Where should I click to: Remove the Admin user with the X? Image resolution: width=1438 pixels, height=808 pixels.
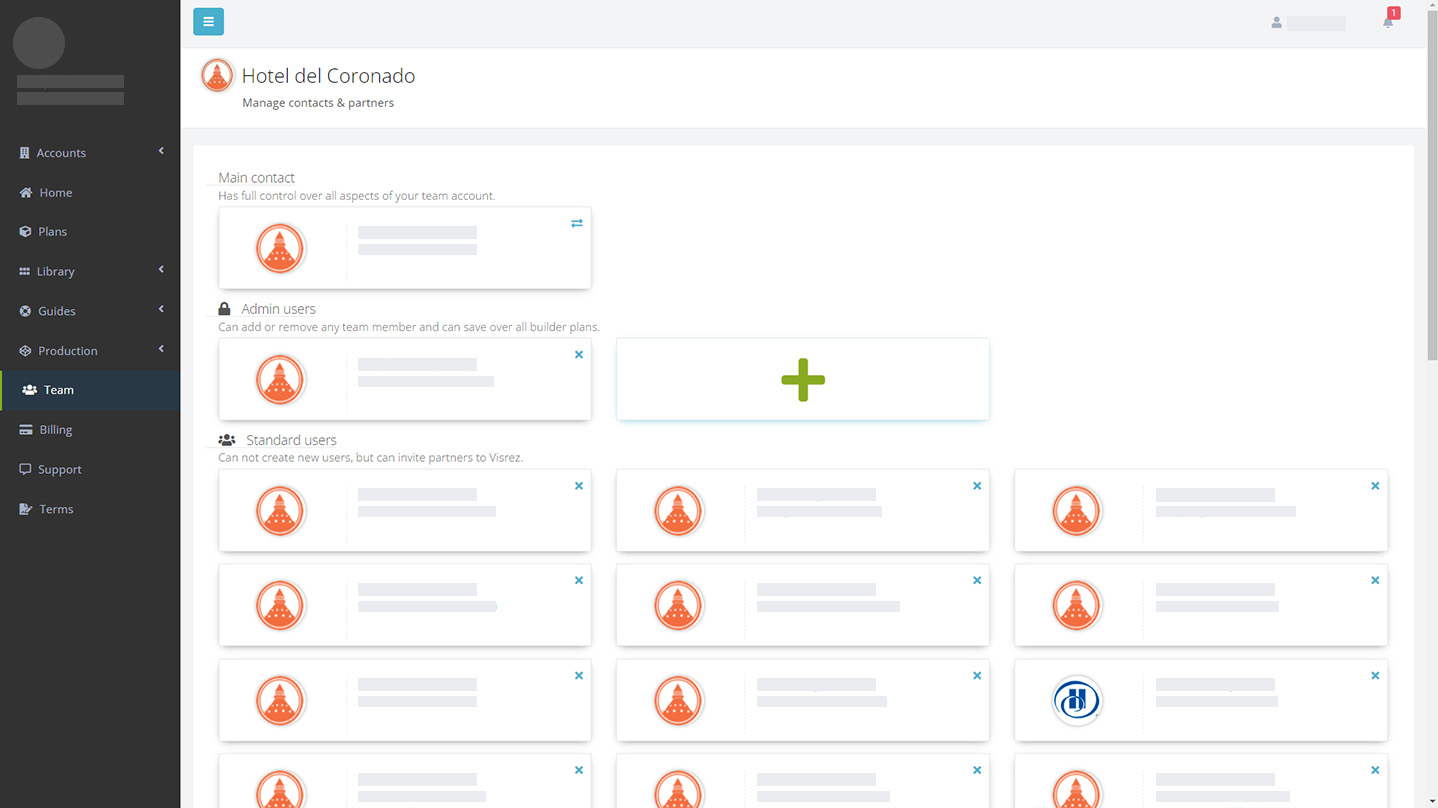(579, 354)
